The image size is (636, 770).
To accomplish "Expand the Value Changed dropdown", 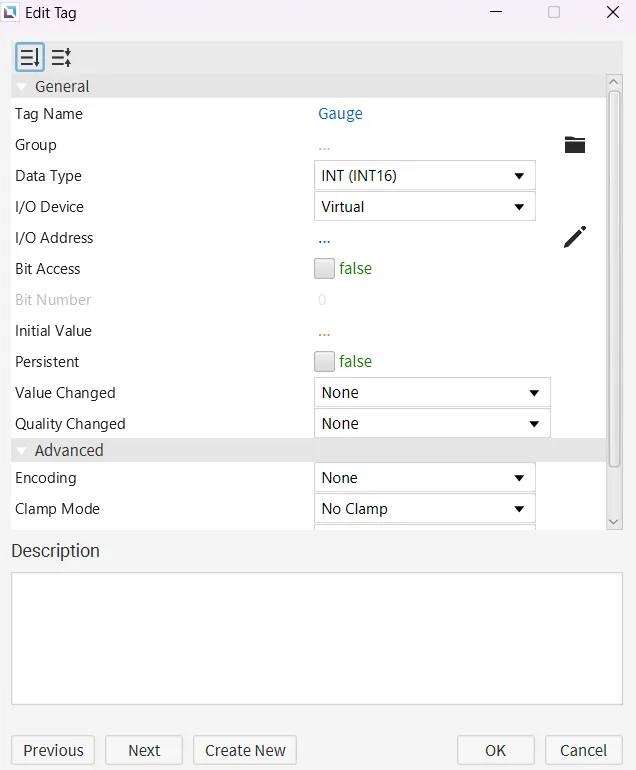I will pyautogui.click(x=432, y=393).
